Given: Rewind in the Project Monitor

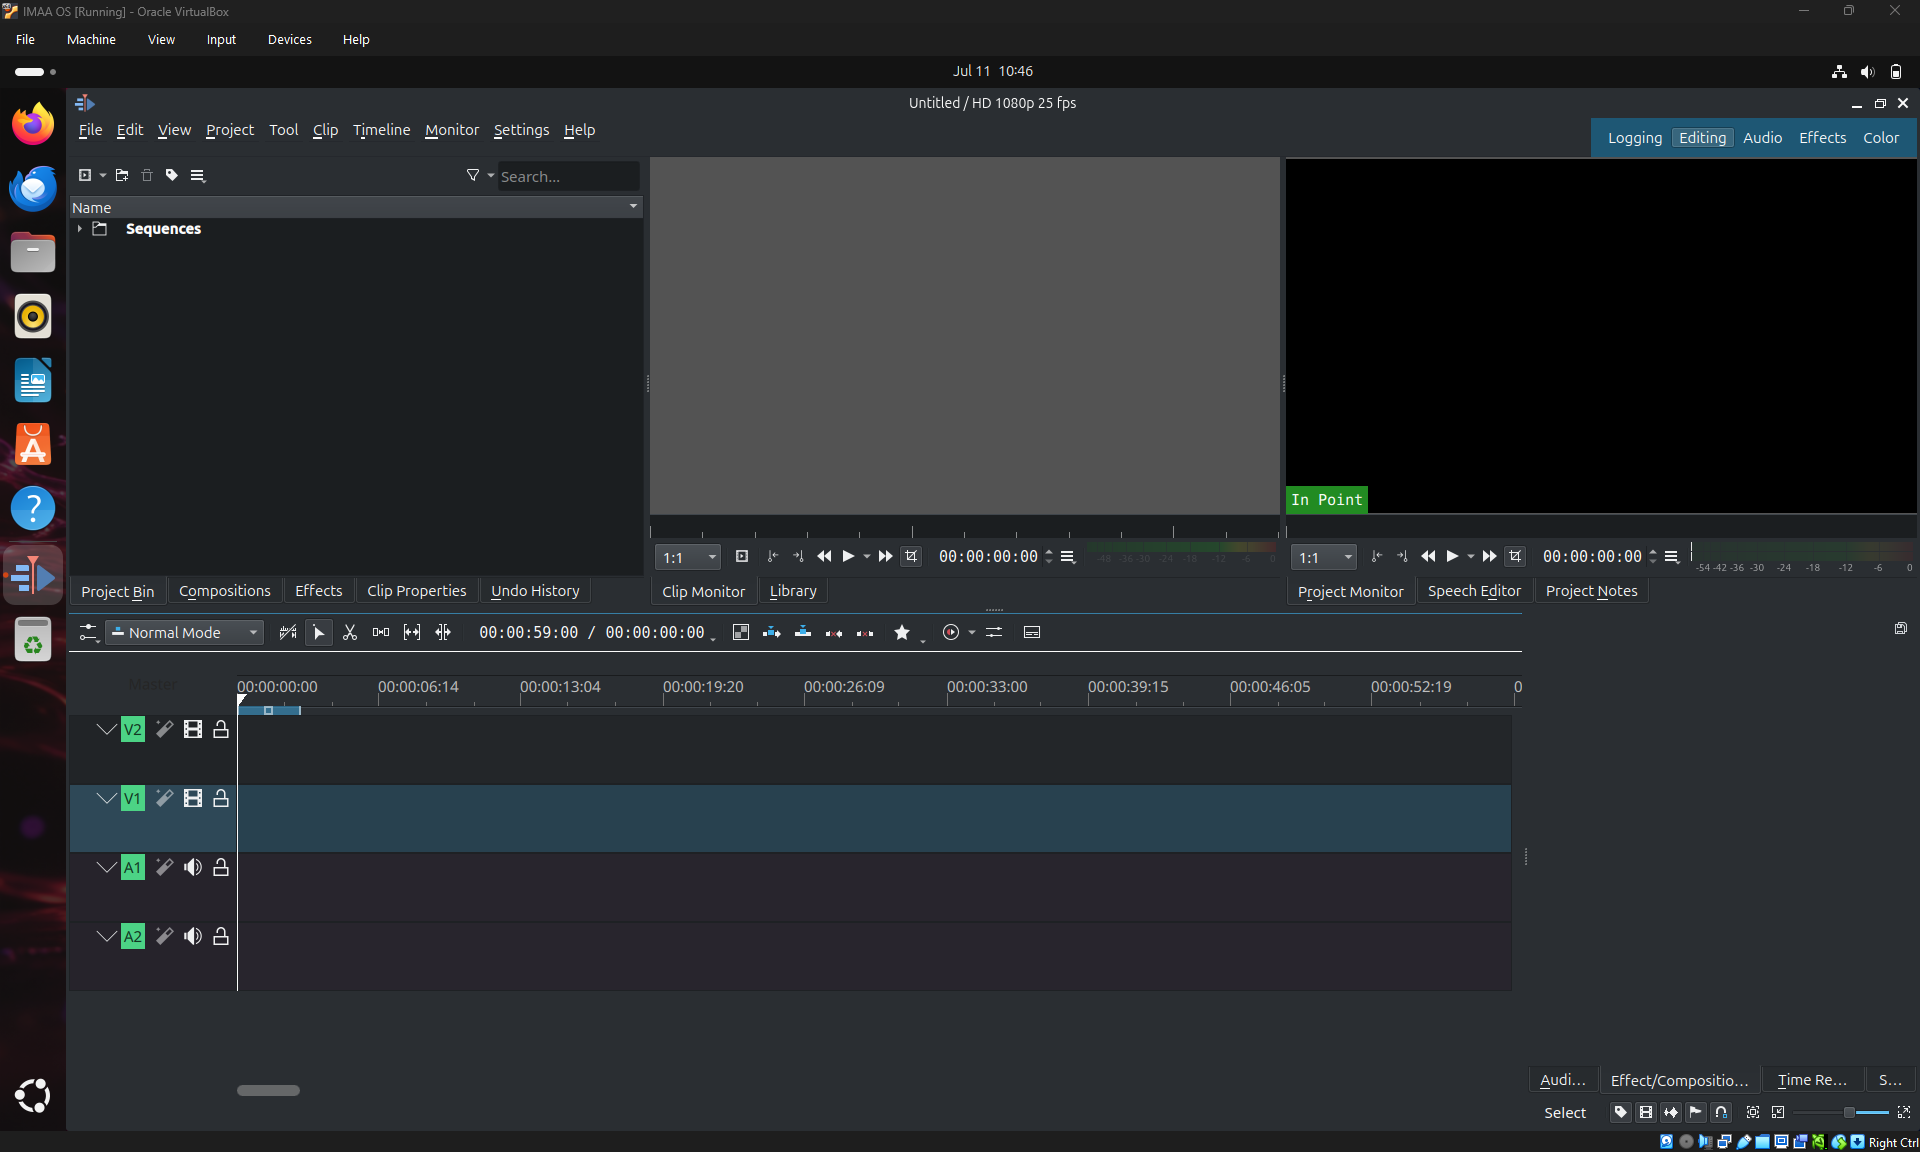Looking at the screenshot, I should (x=1428, y=556).
